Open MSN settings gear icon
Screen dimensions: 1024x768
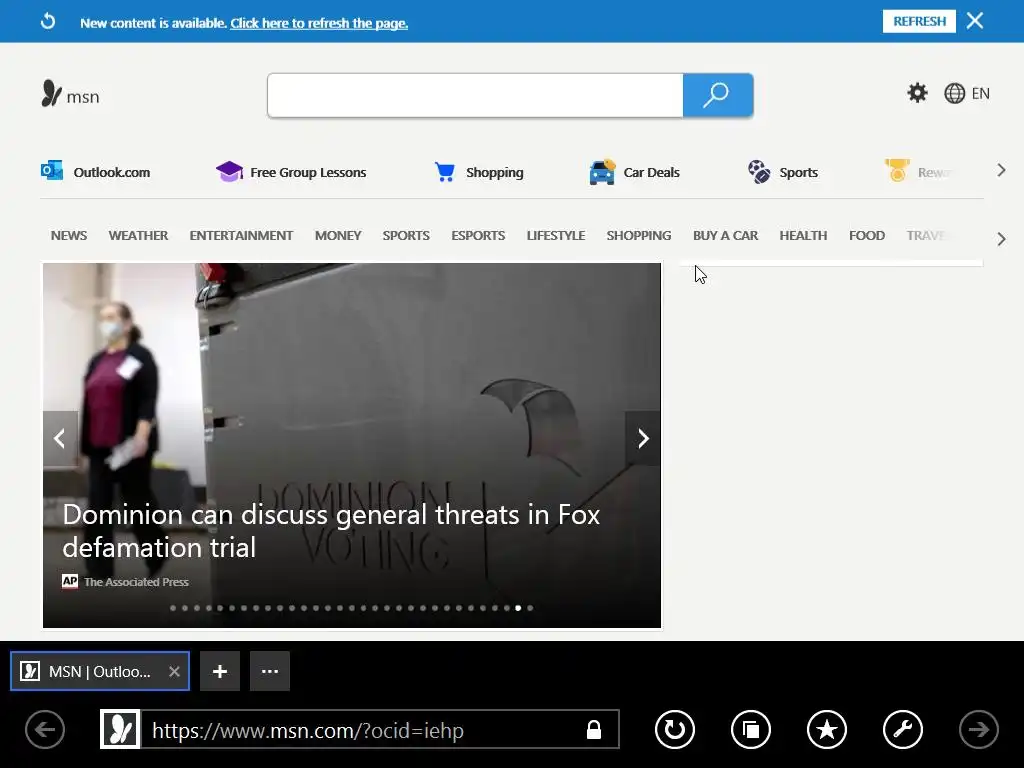tap(918, 93)
